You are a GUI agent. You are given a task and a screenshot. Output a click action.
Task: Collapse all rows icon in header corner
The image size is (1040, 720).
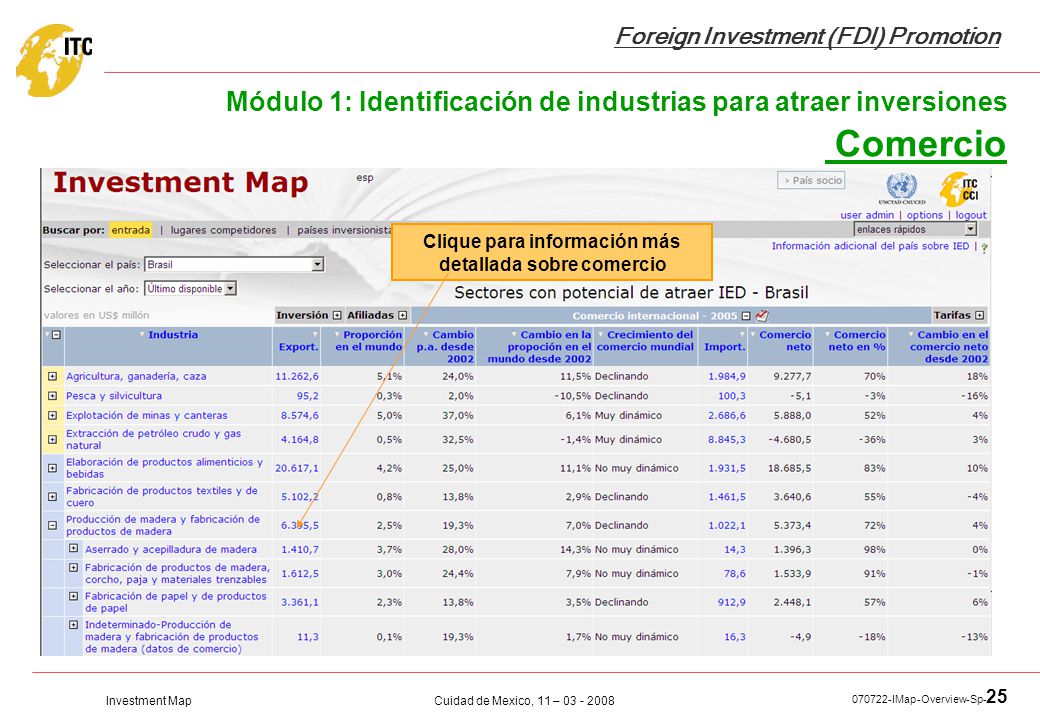click(56, 335)
